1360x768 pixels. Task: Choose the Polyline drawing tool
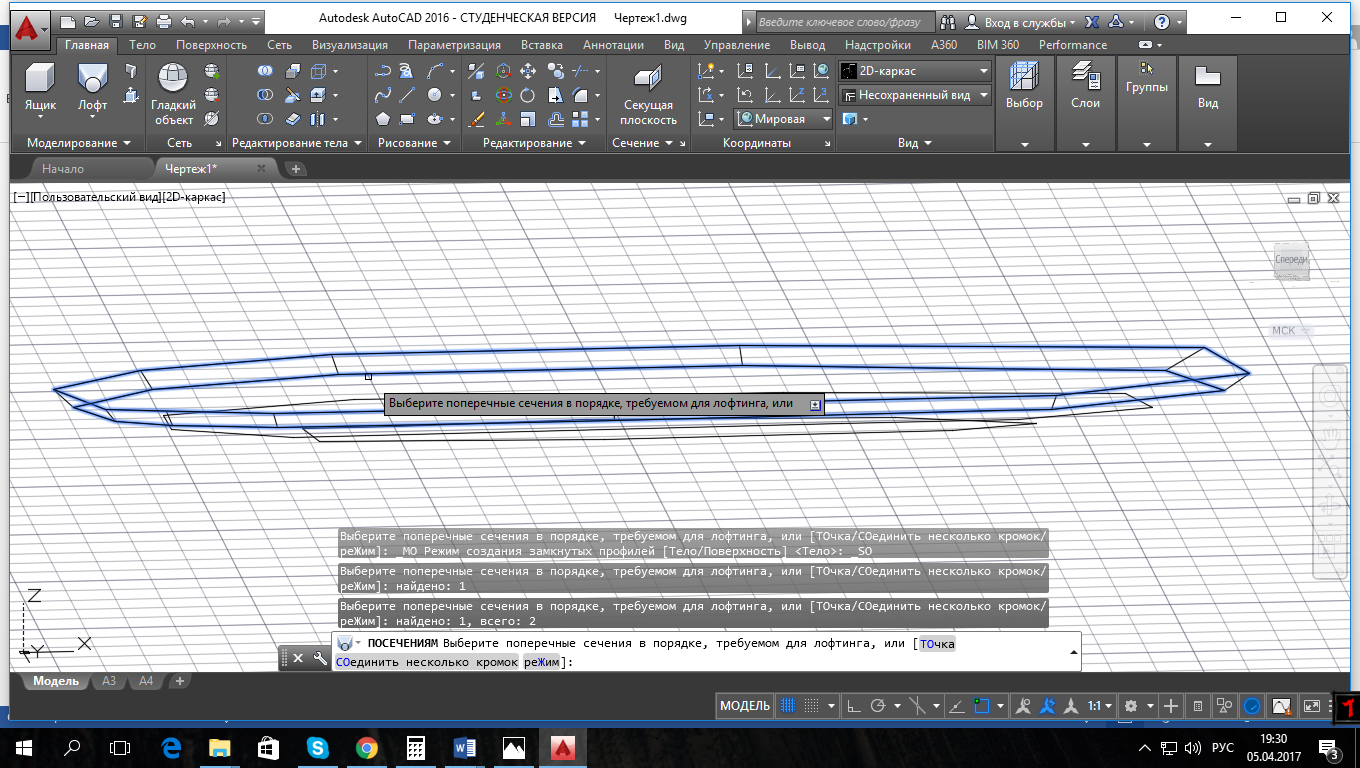(x=382, y=71)
